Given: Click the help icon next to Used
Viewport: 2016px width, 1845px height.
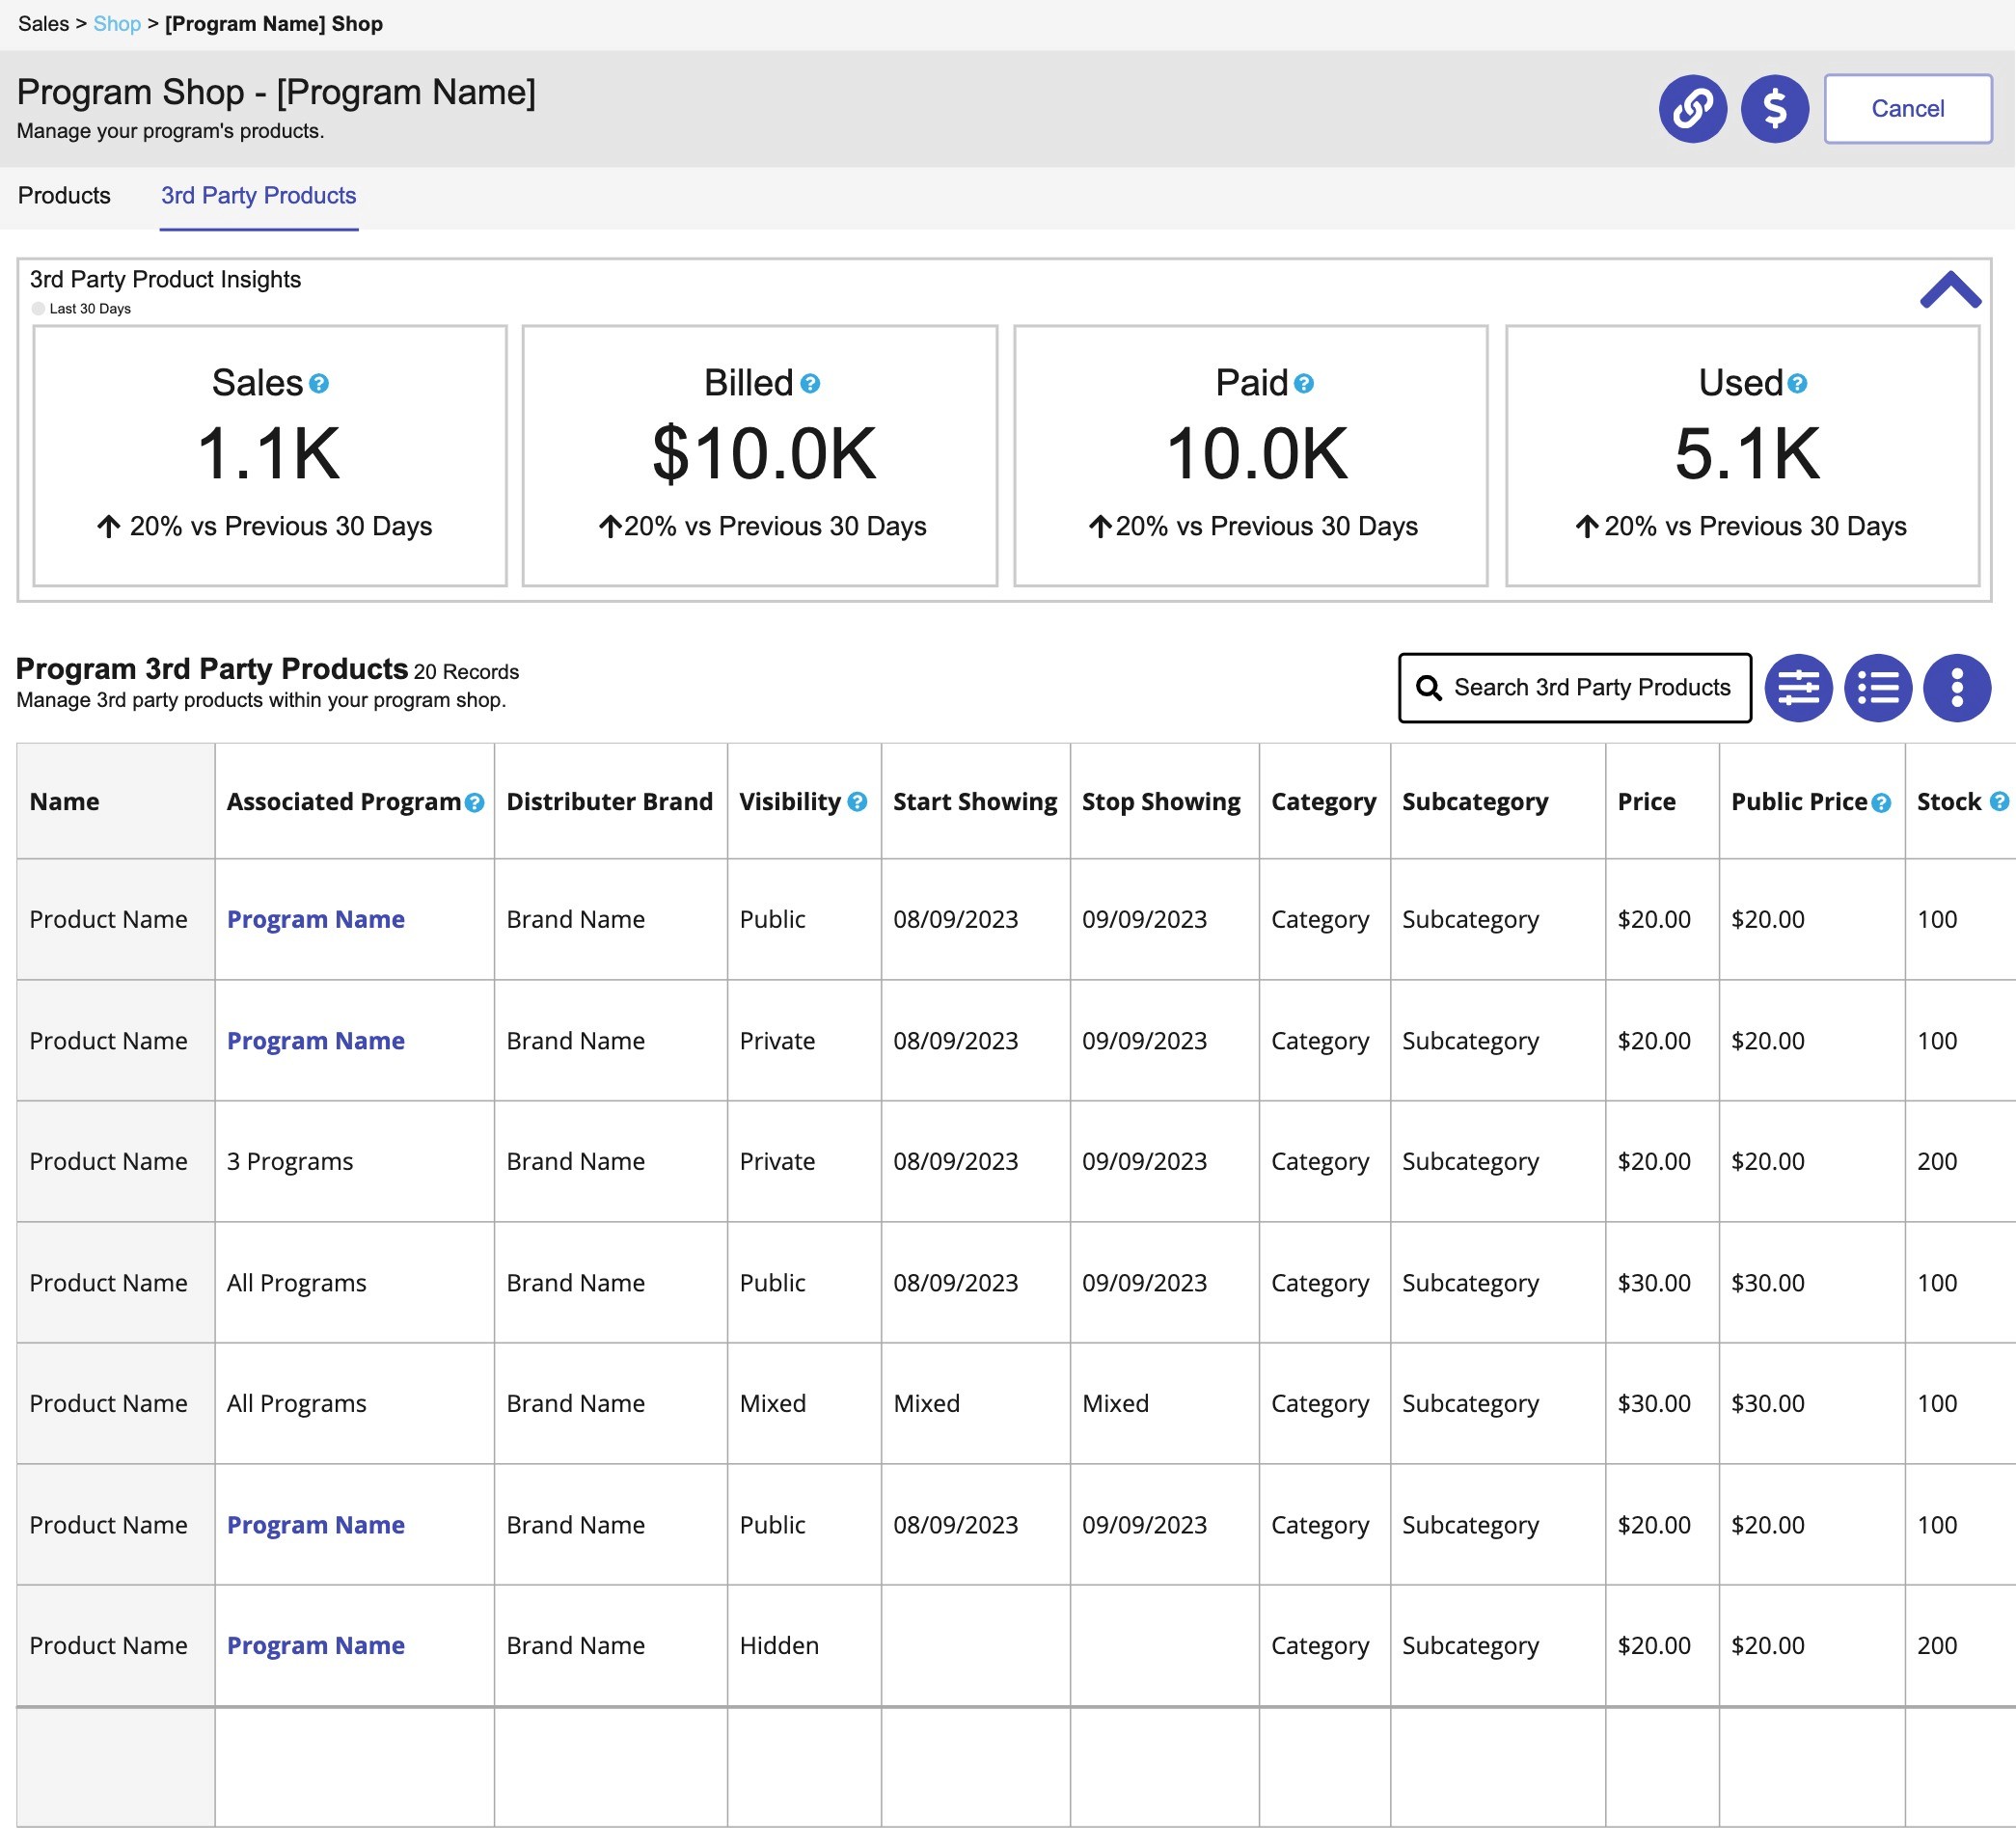Looking at the screenshot, I should pyautogui.click(x=1796, y=384).
